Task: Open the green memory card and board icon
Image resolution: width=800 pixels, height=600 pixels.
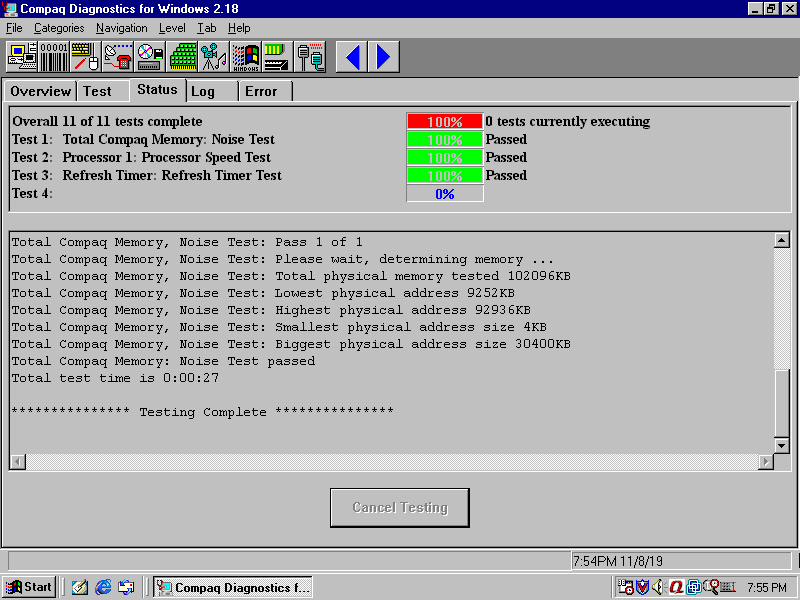Action: click(278, 57)
